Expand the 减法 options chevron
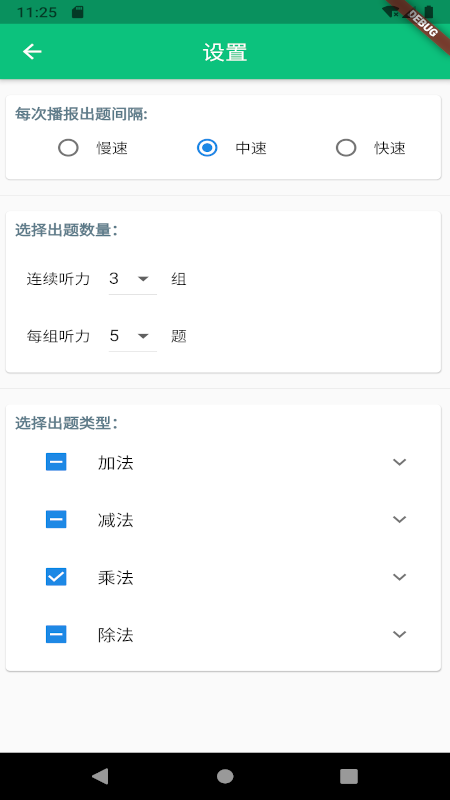This screenshot has width=450, height=800. coord(399,519)
